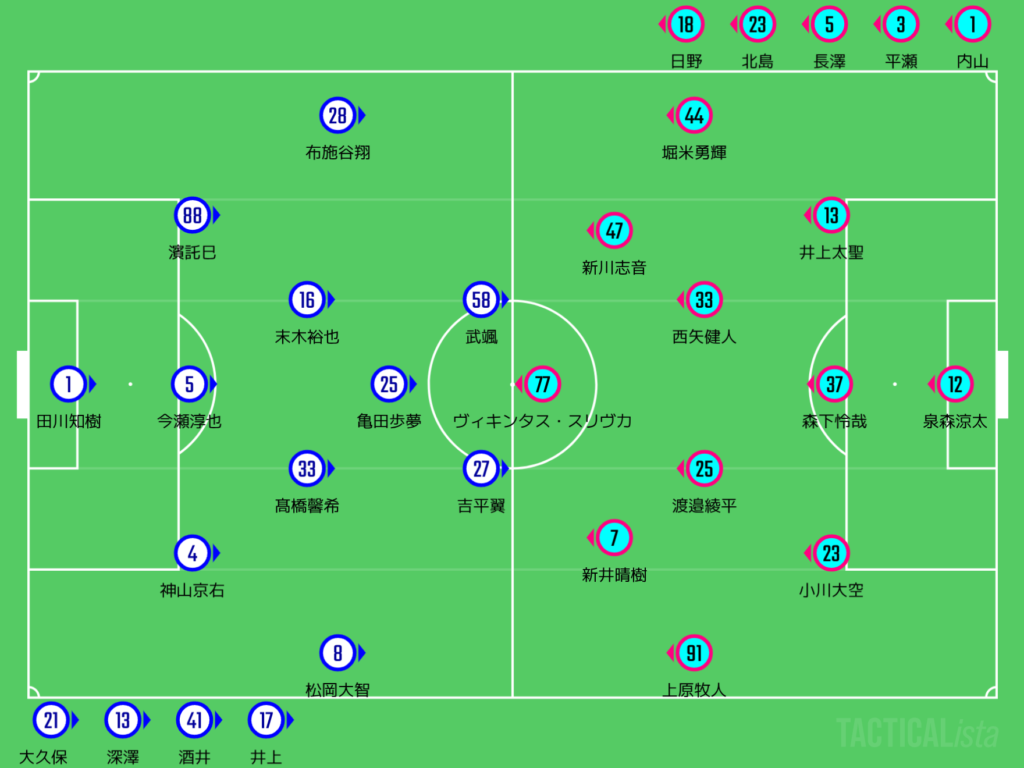
Task: Click the number 44 marker for 堀米勇輝
Action: (694, 116)
